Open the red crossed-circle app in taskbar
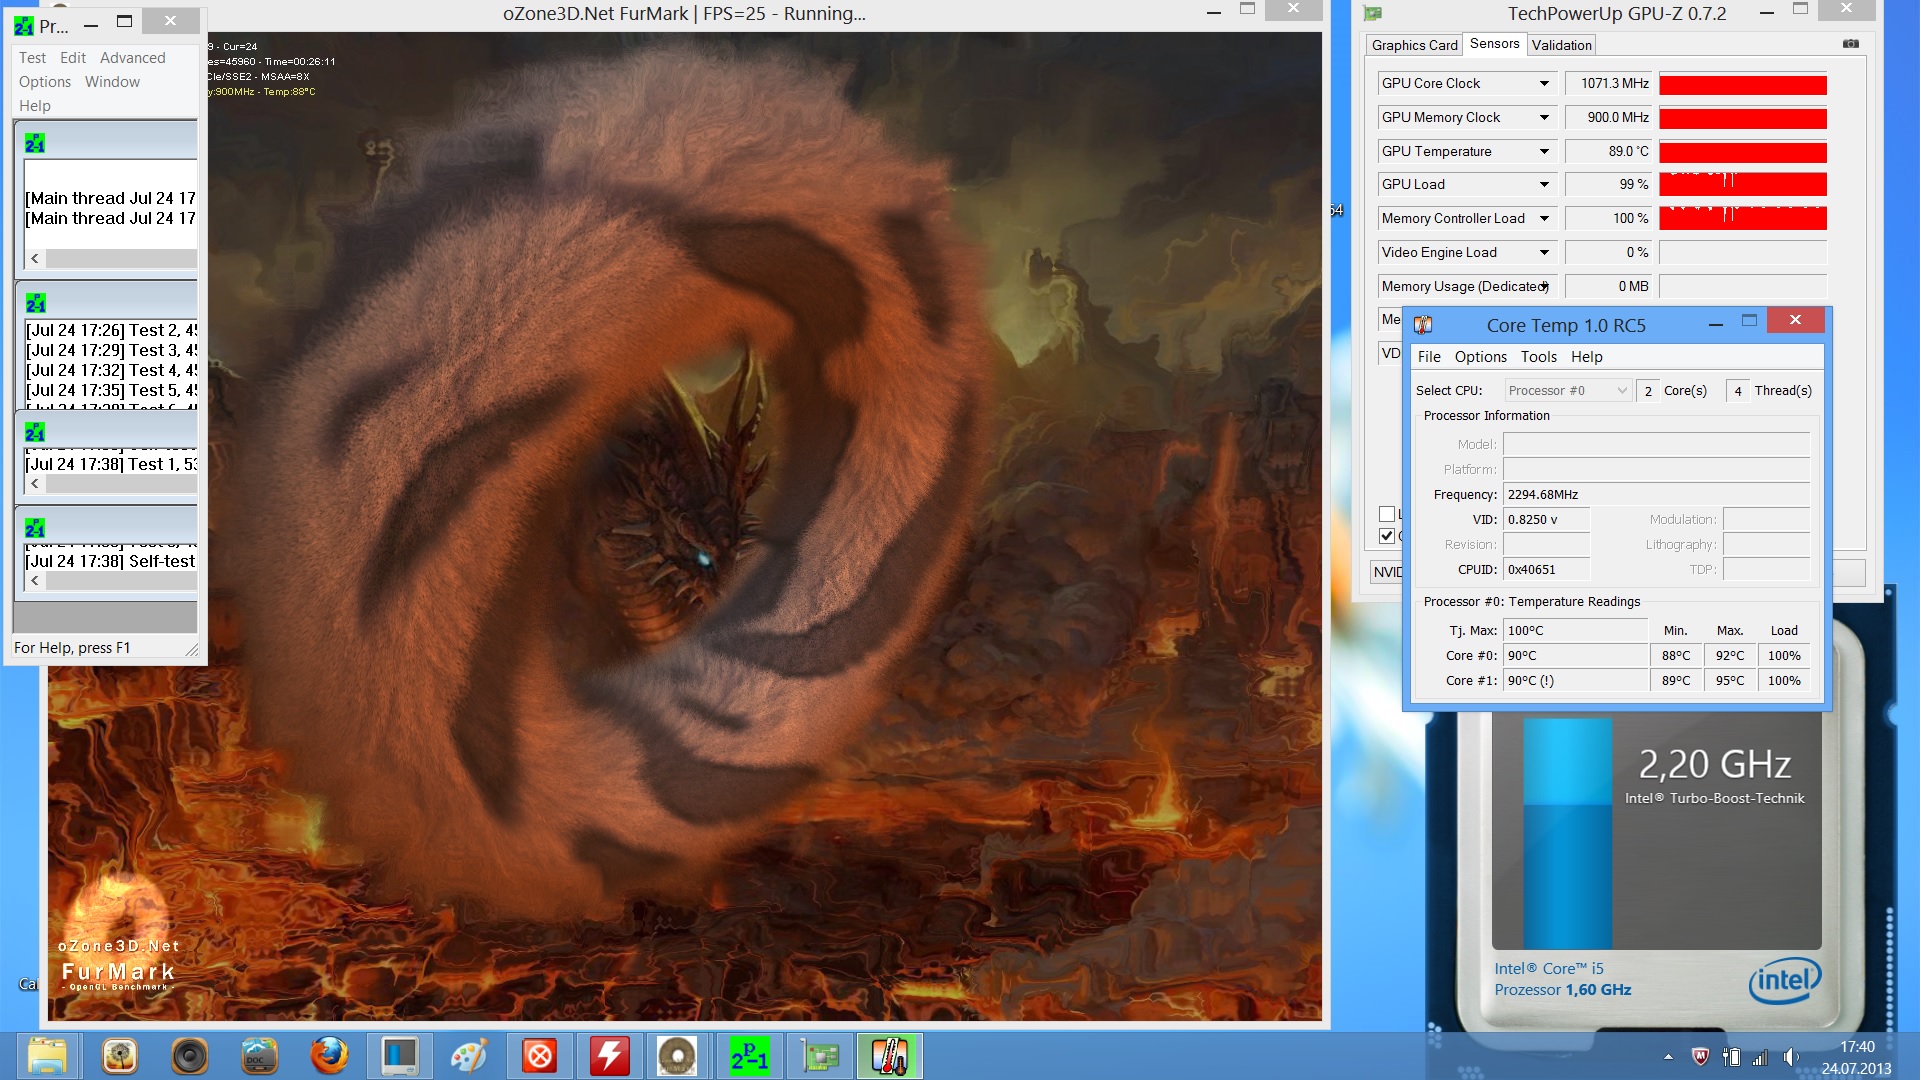1920x1080 pixels. pyautogui.click(x=539, y=1056)
